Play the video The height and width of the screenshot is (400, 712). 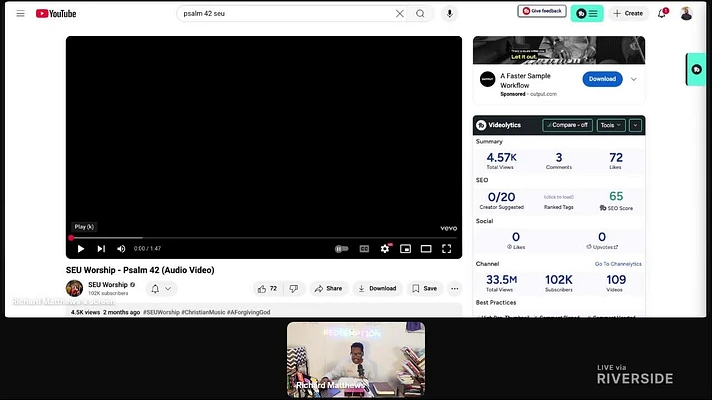pos(81,249)
